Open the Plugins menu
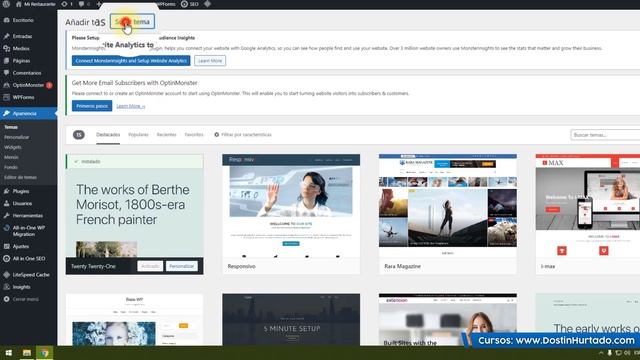 click(20, 191)
